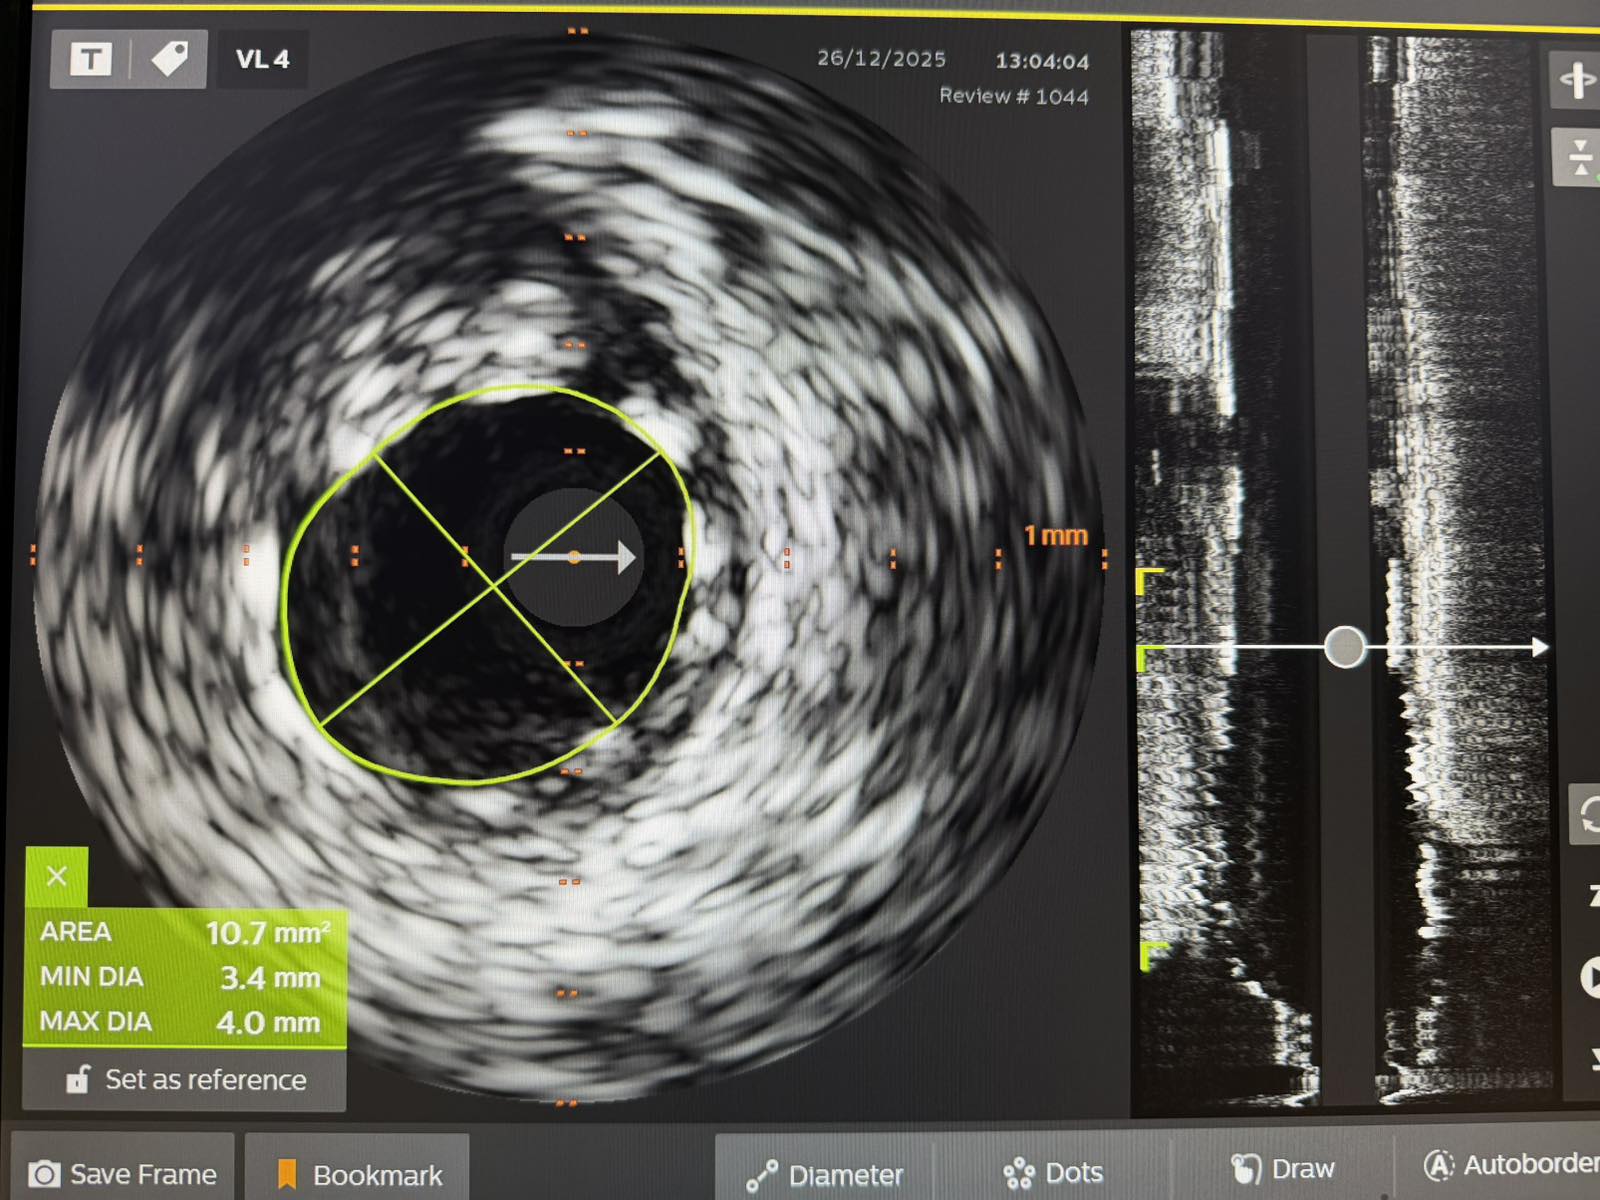The width and height of the screenshot is (1600, 1200).
Task: Click the longitudinal view frame slider handle
Action: pos(1345,647)
